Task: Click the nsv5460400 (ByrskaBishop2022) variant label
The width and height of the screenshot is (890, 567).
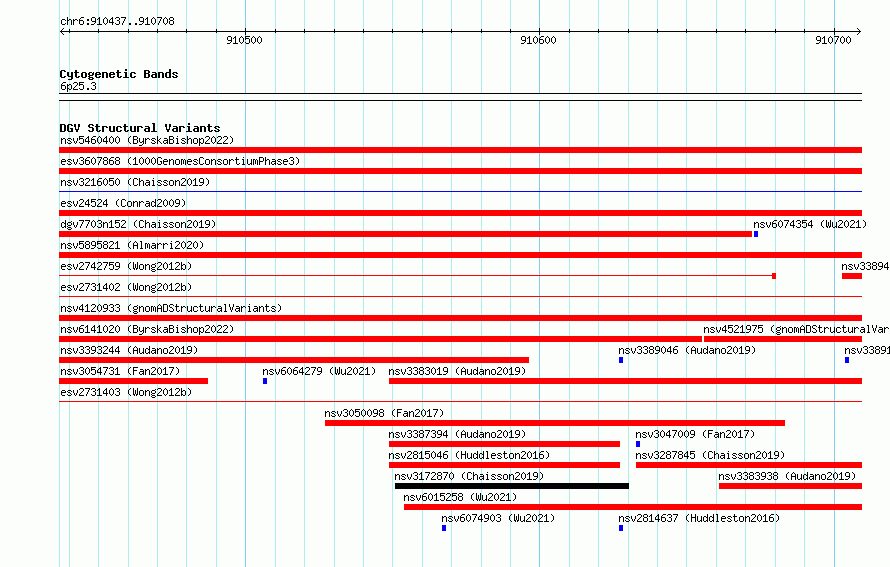Action: (147, 140)
